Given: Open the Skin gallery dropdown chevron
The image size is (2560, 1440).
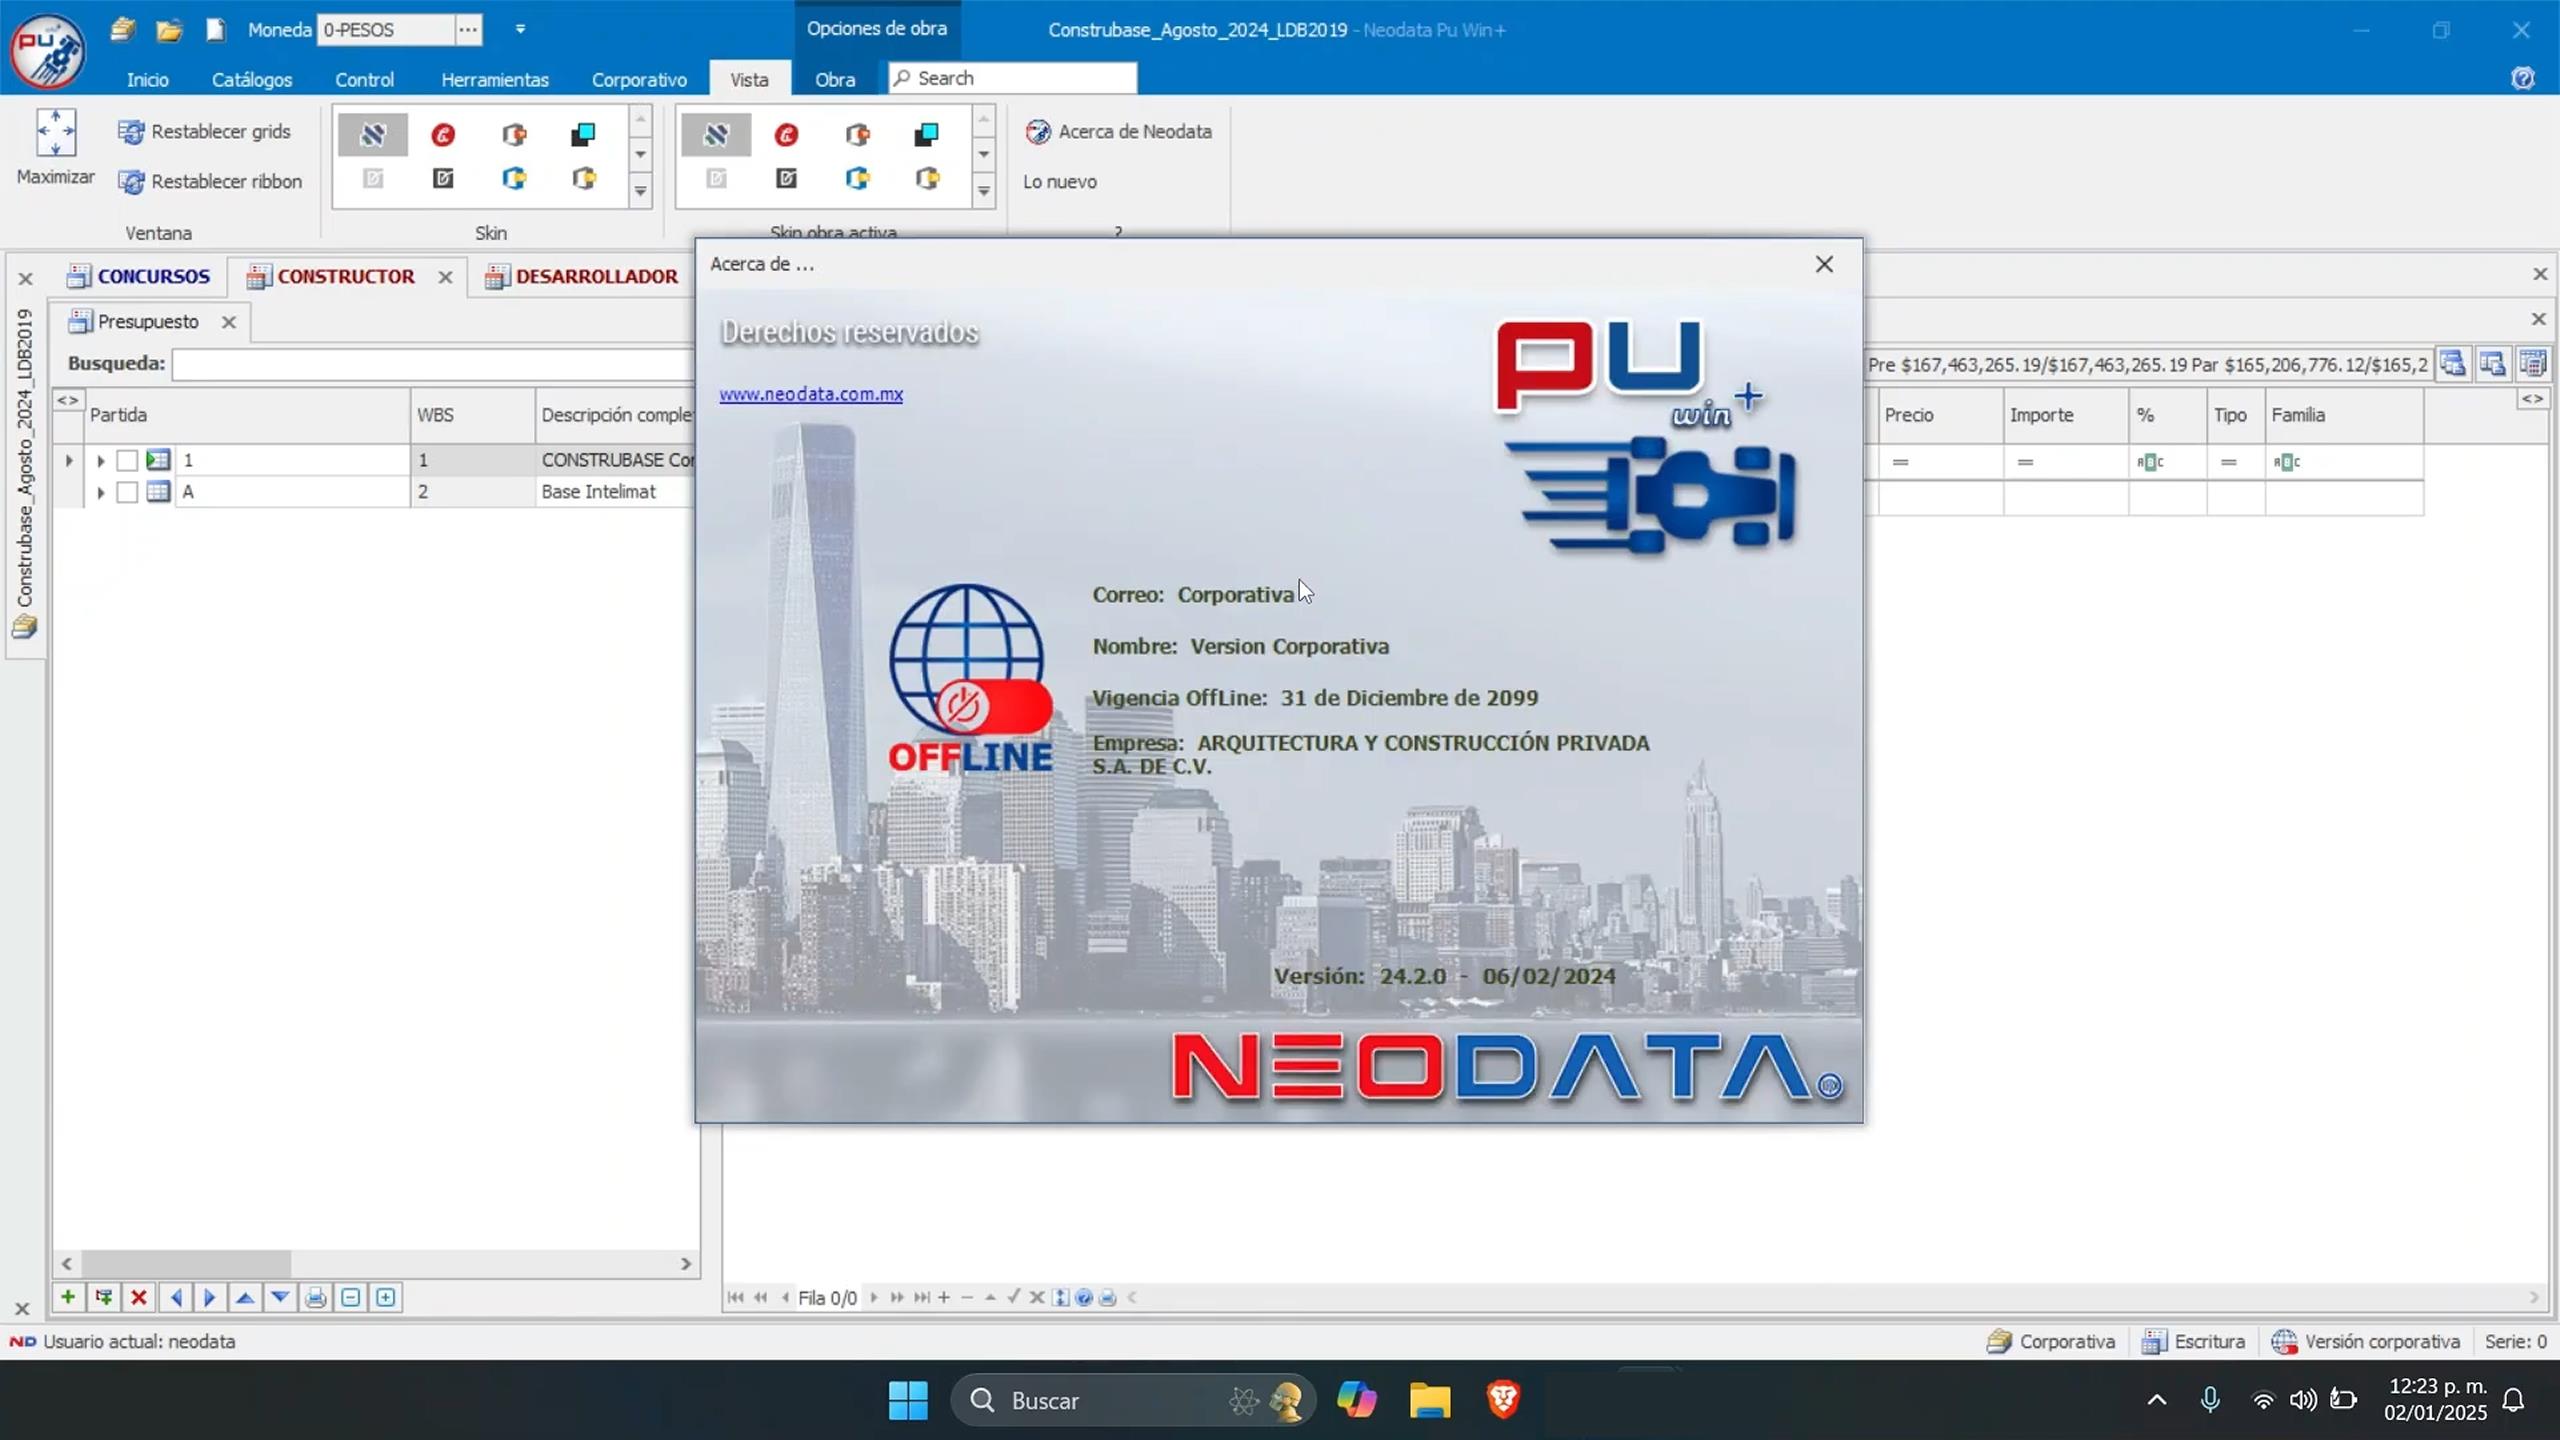Looking at the screenshot, I should click(639, 192).
